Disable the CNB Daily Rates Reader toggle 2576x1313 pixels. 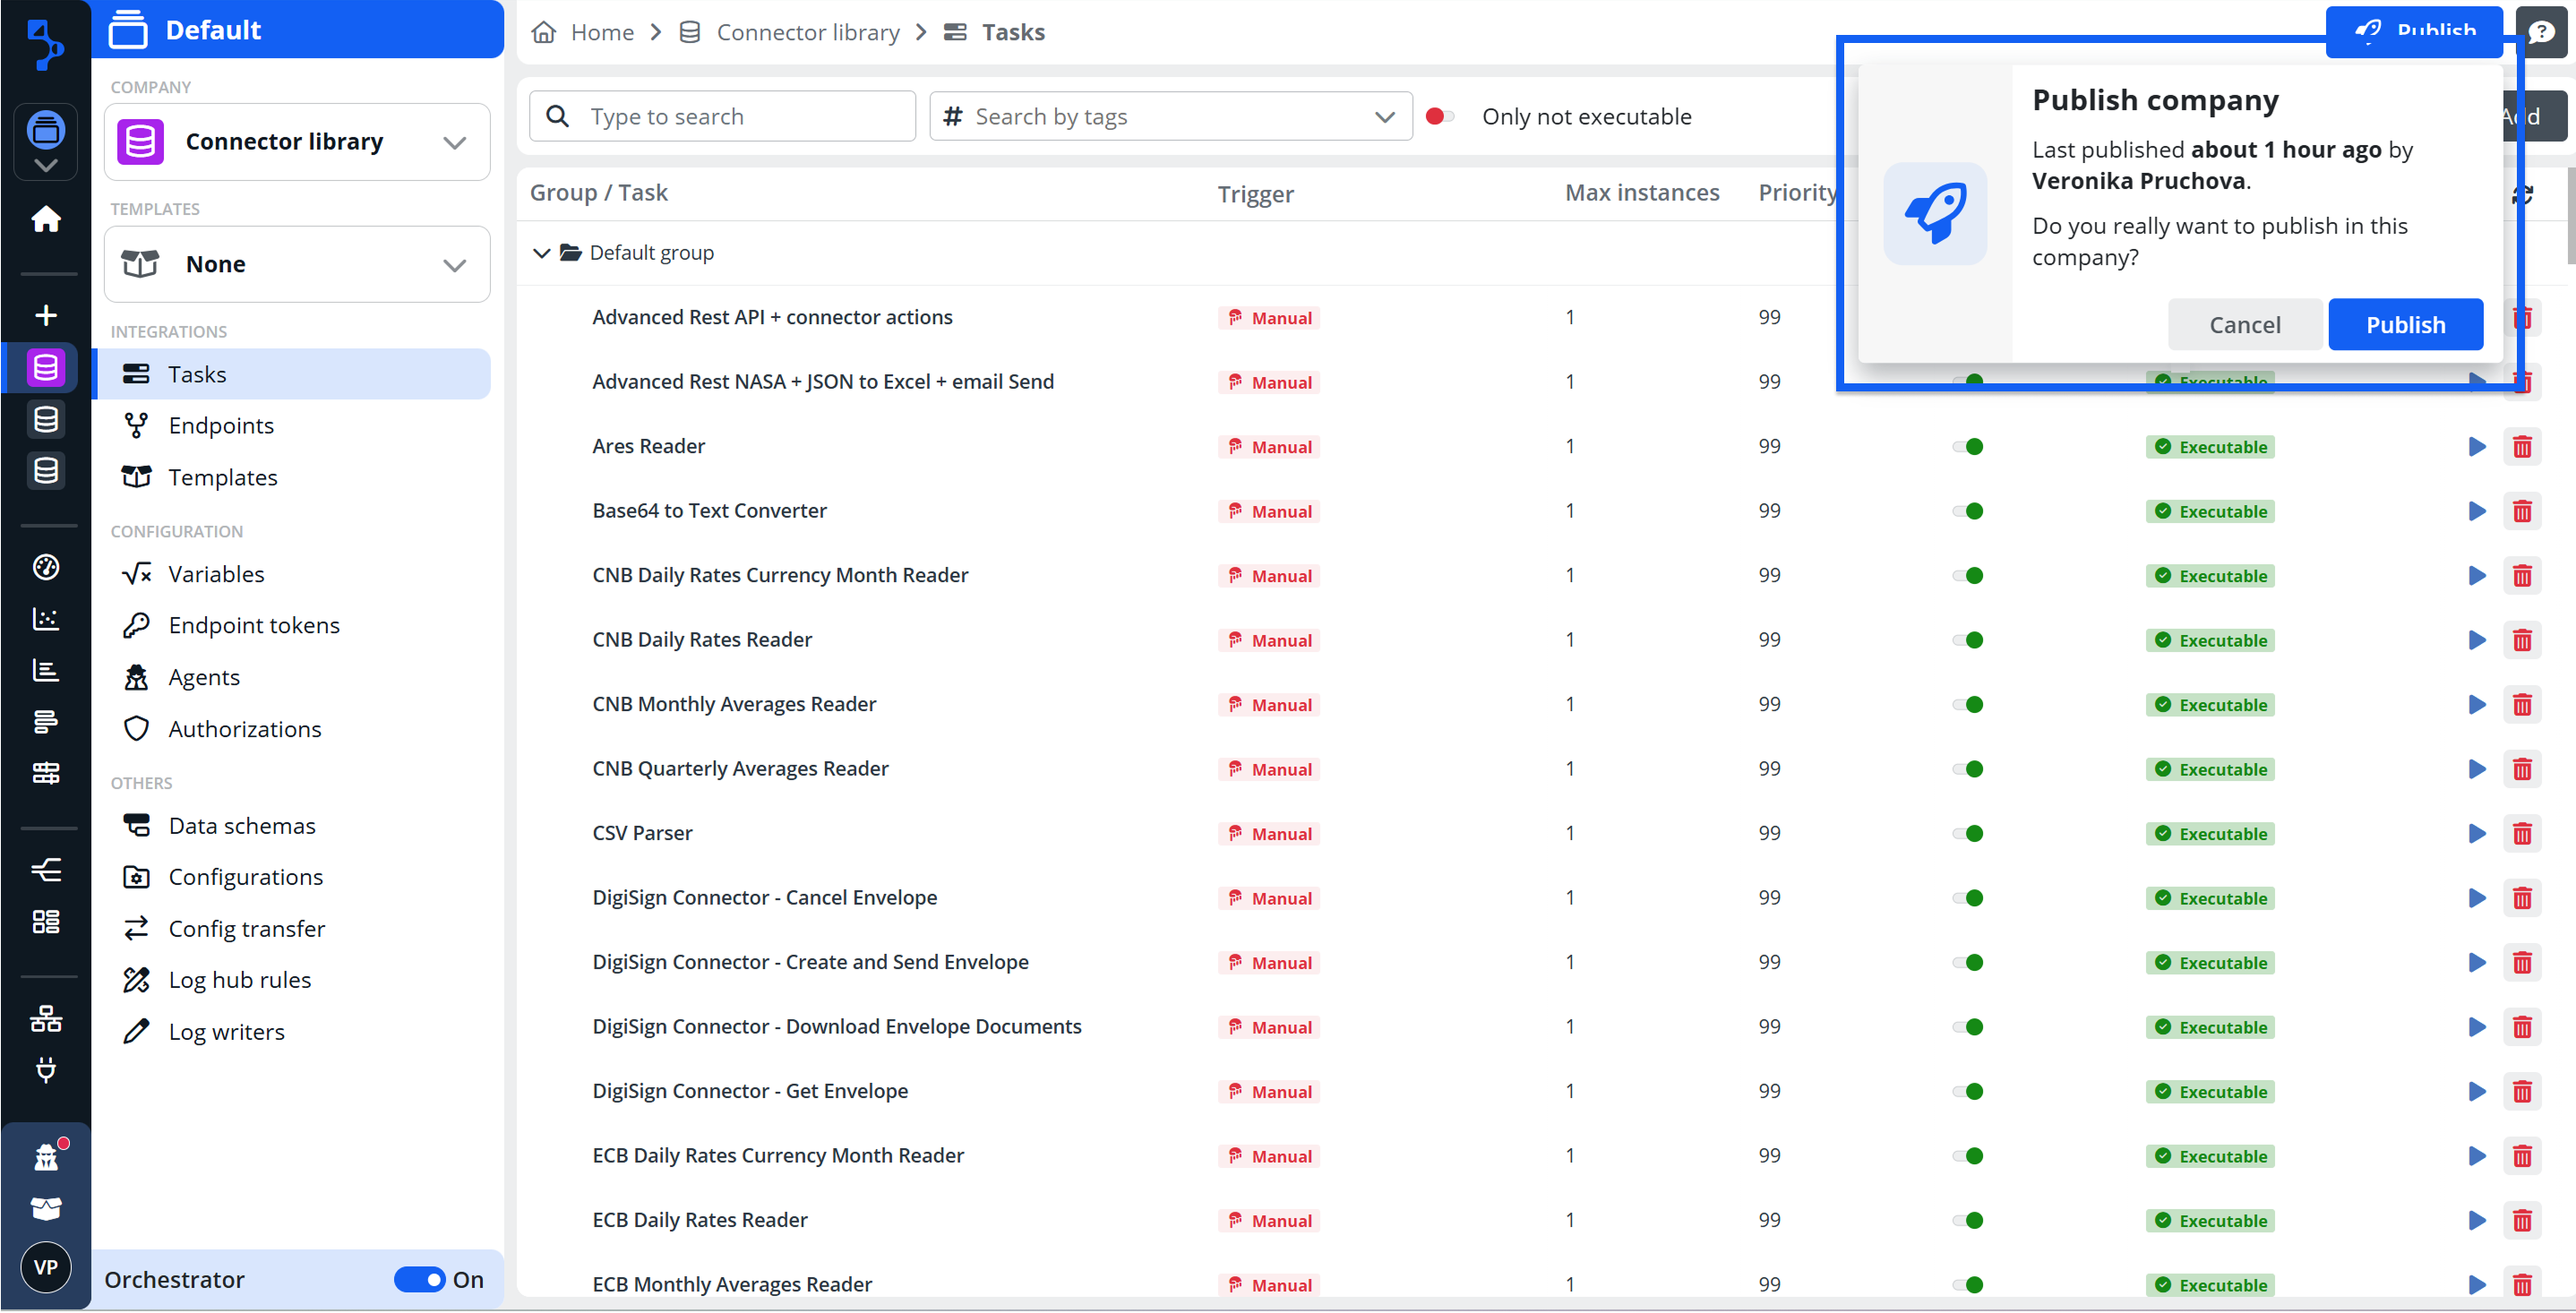(x=1968, y=640)
